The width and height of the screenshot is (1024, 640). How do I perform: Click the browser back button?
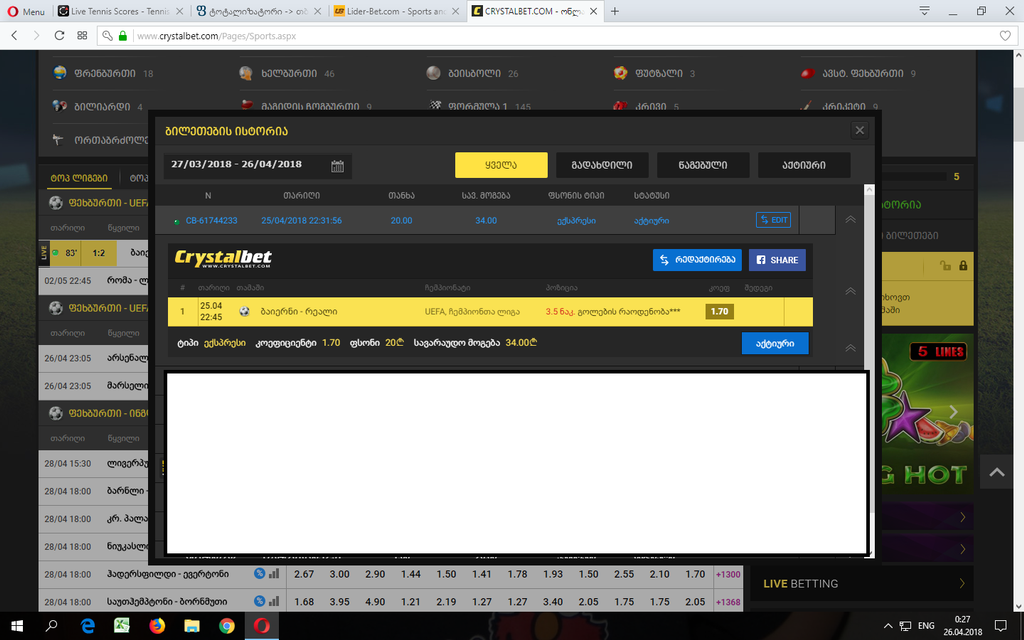pyautogui.click(x=14, y=35)
